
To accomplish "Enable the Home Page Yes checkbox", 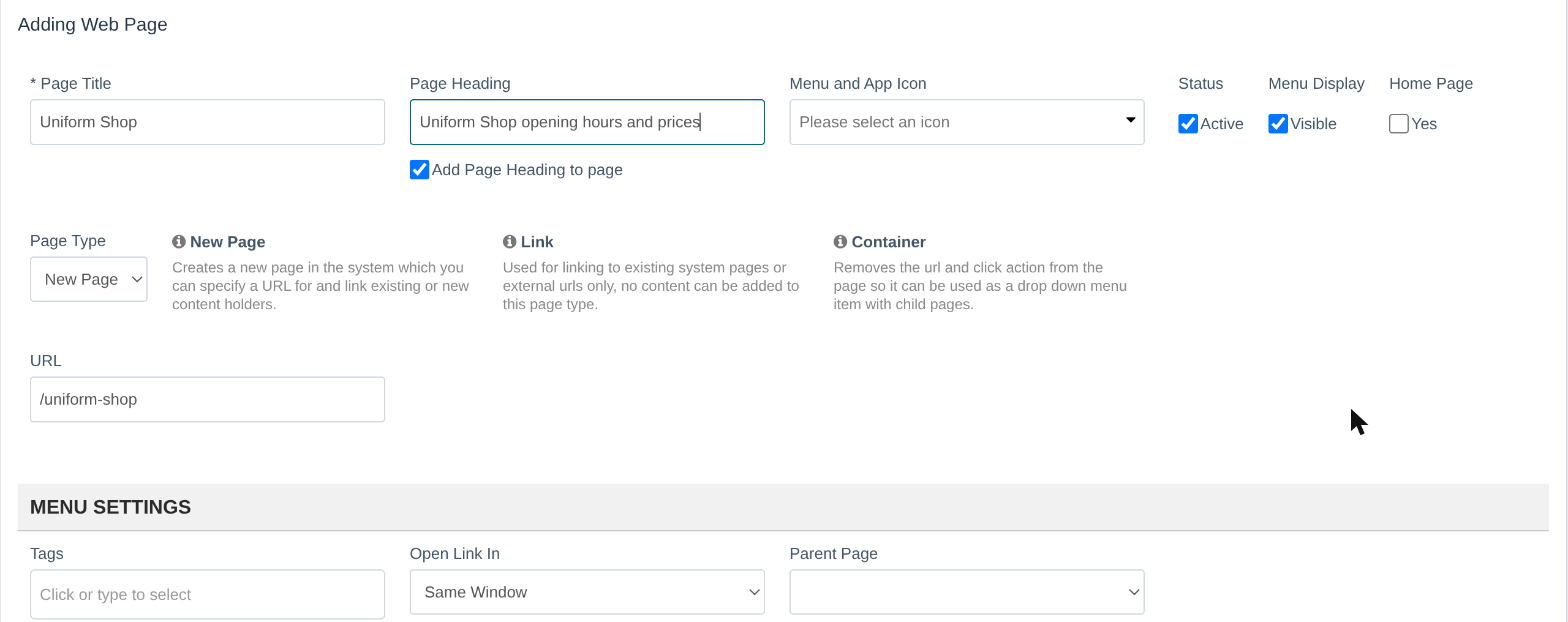I will pos(1399,124).
